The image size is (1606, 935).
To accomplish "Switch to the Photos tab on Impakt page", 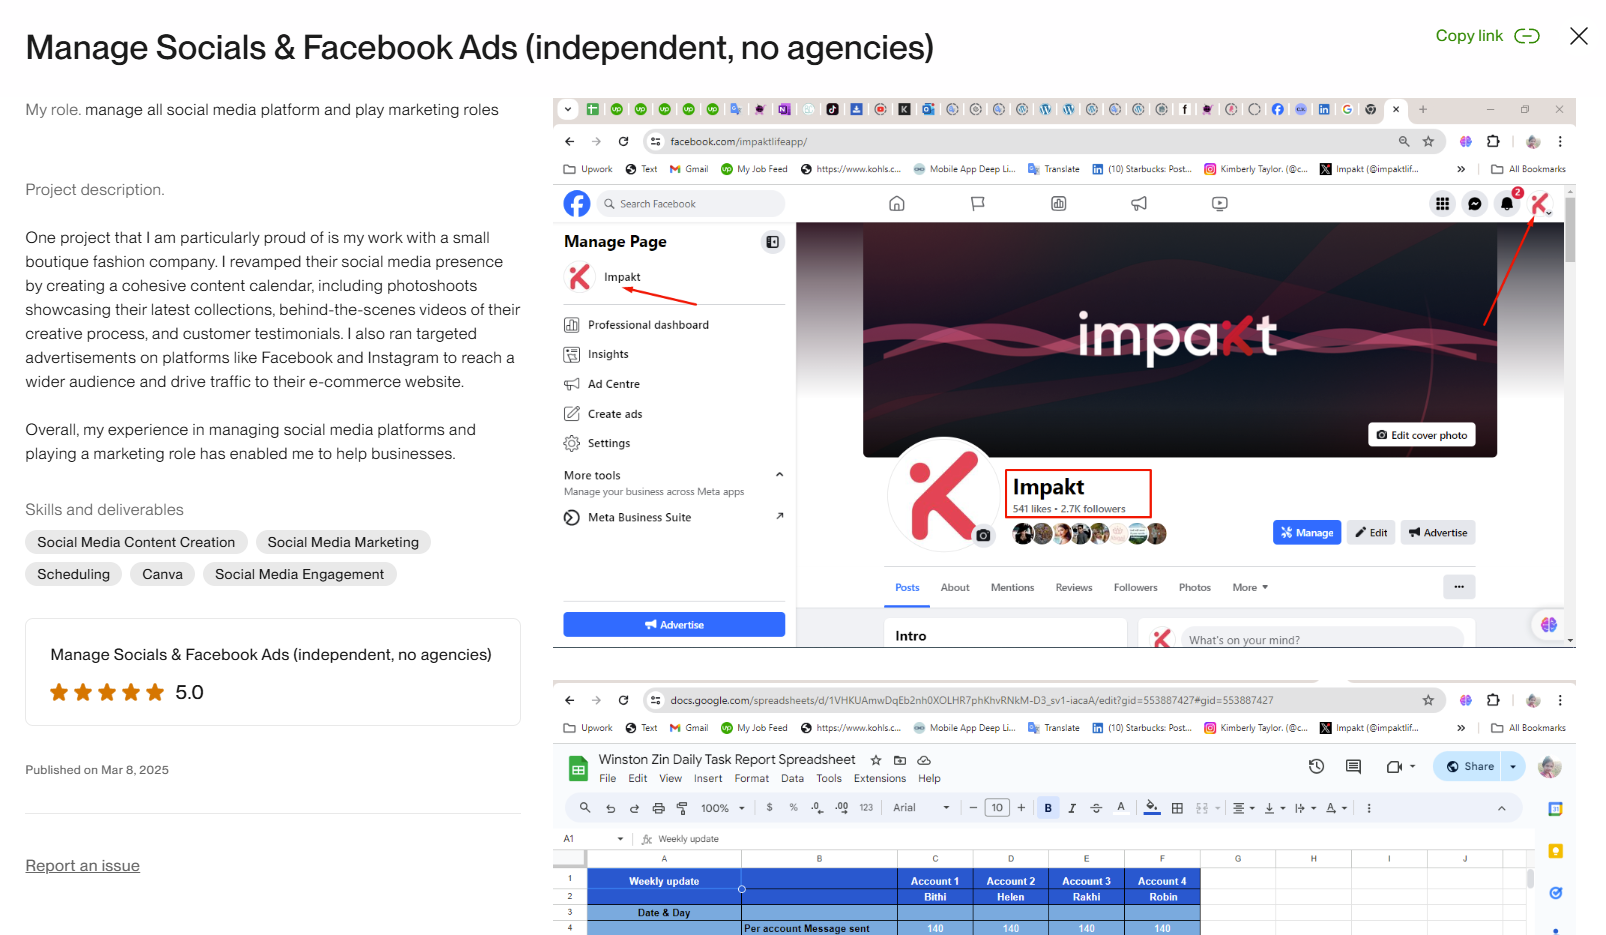I will (1195, 588).
